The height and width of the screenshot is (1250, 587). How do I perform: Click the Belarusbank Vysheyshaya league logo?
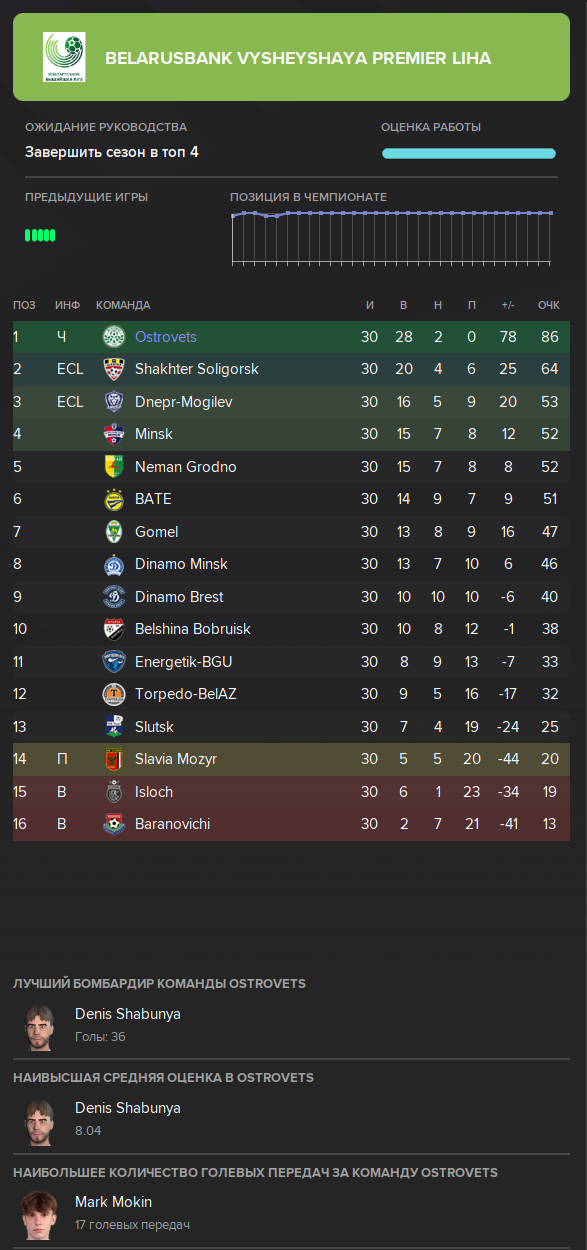pos(64,57)
